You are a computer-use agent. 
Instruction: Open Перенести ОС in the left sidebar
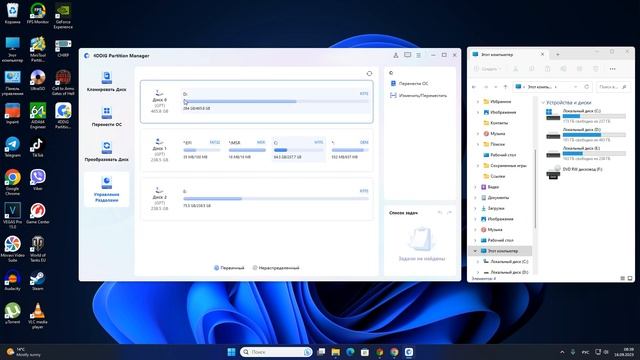tap(107, 116)
